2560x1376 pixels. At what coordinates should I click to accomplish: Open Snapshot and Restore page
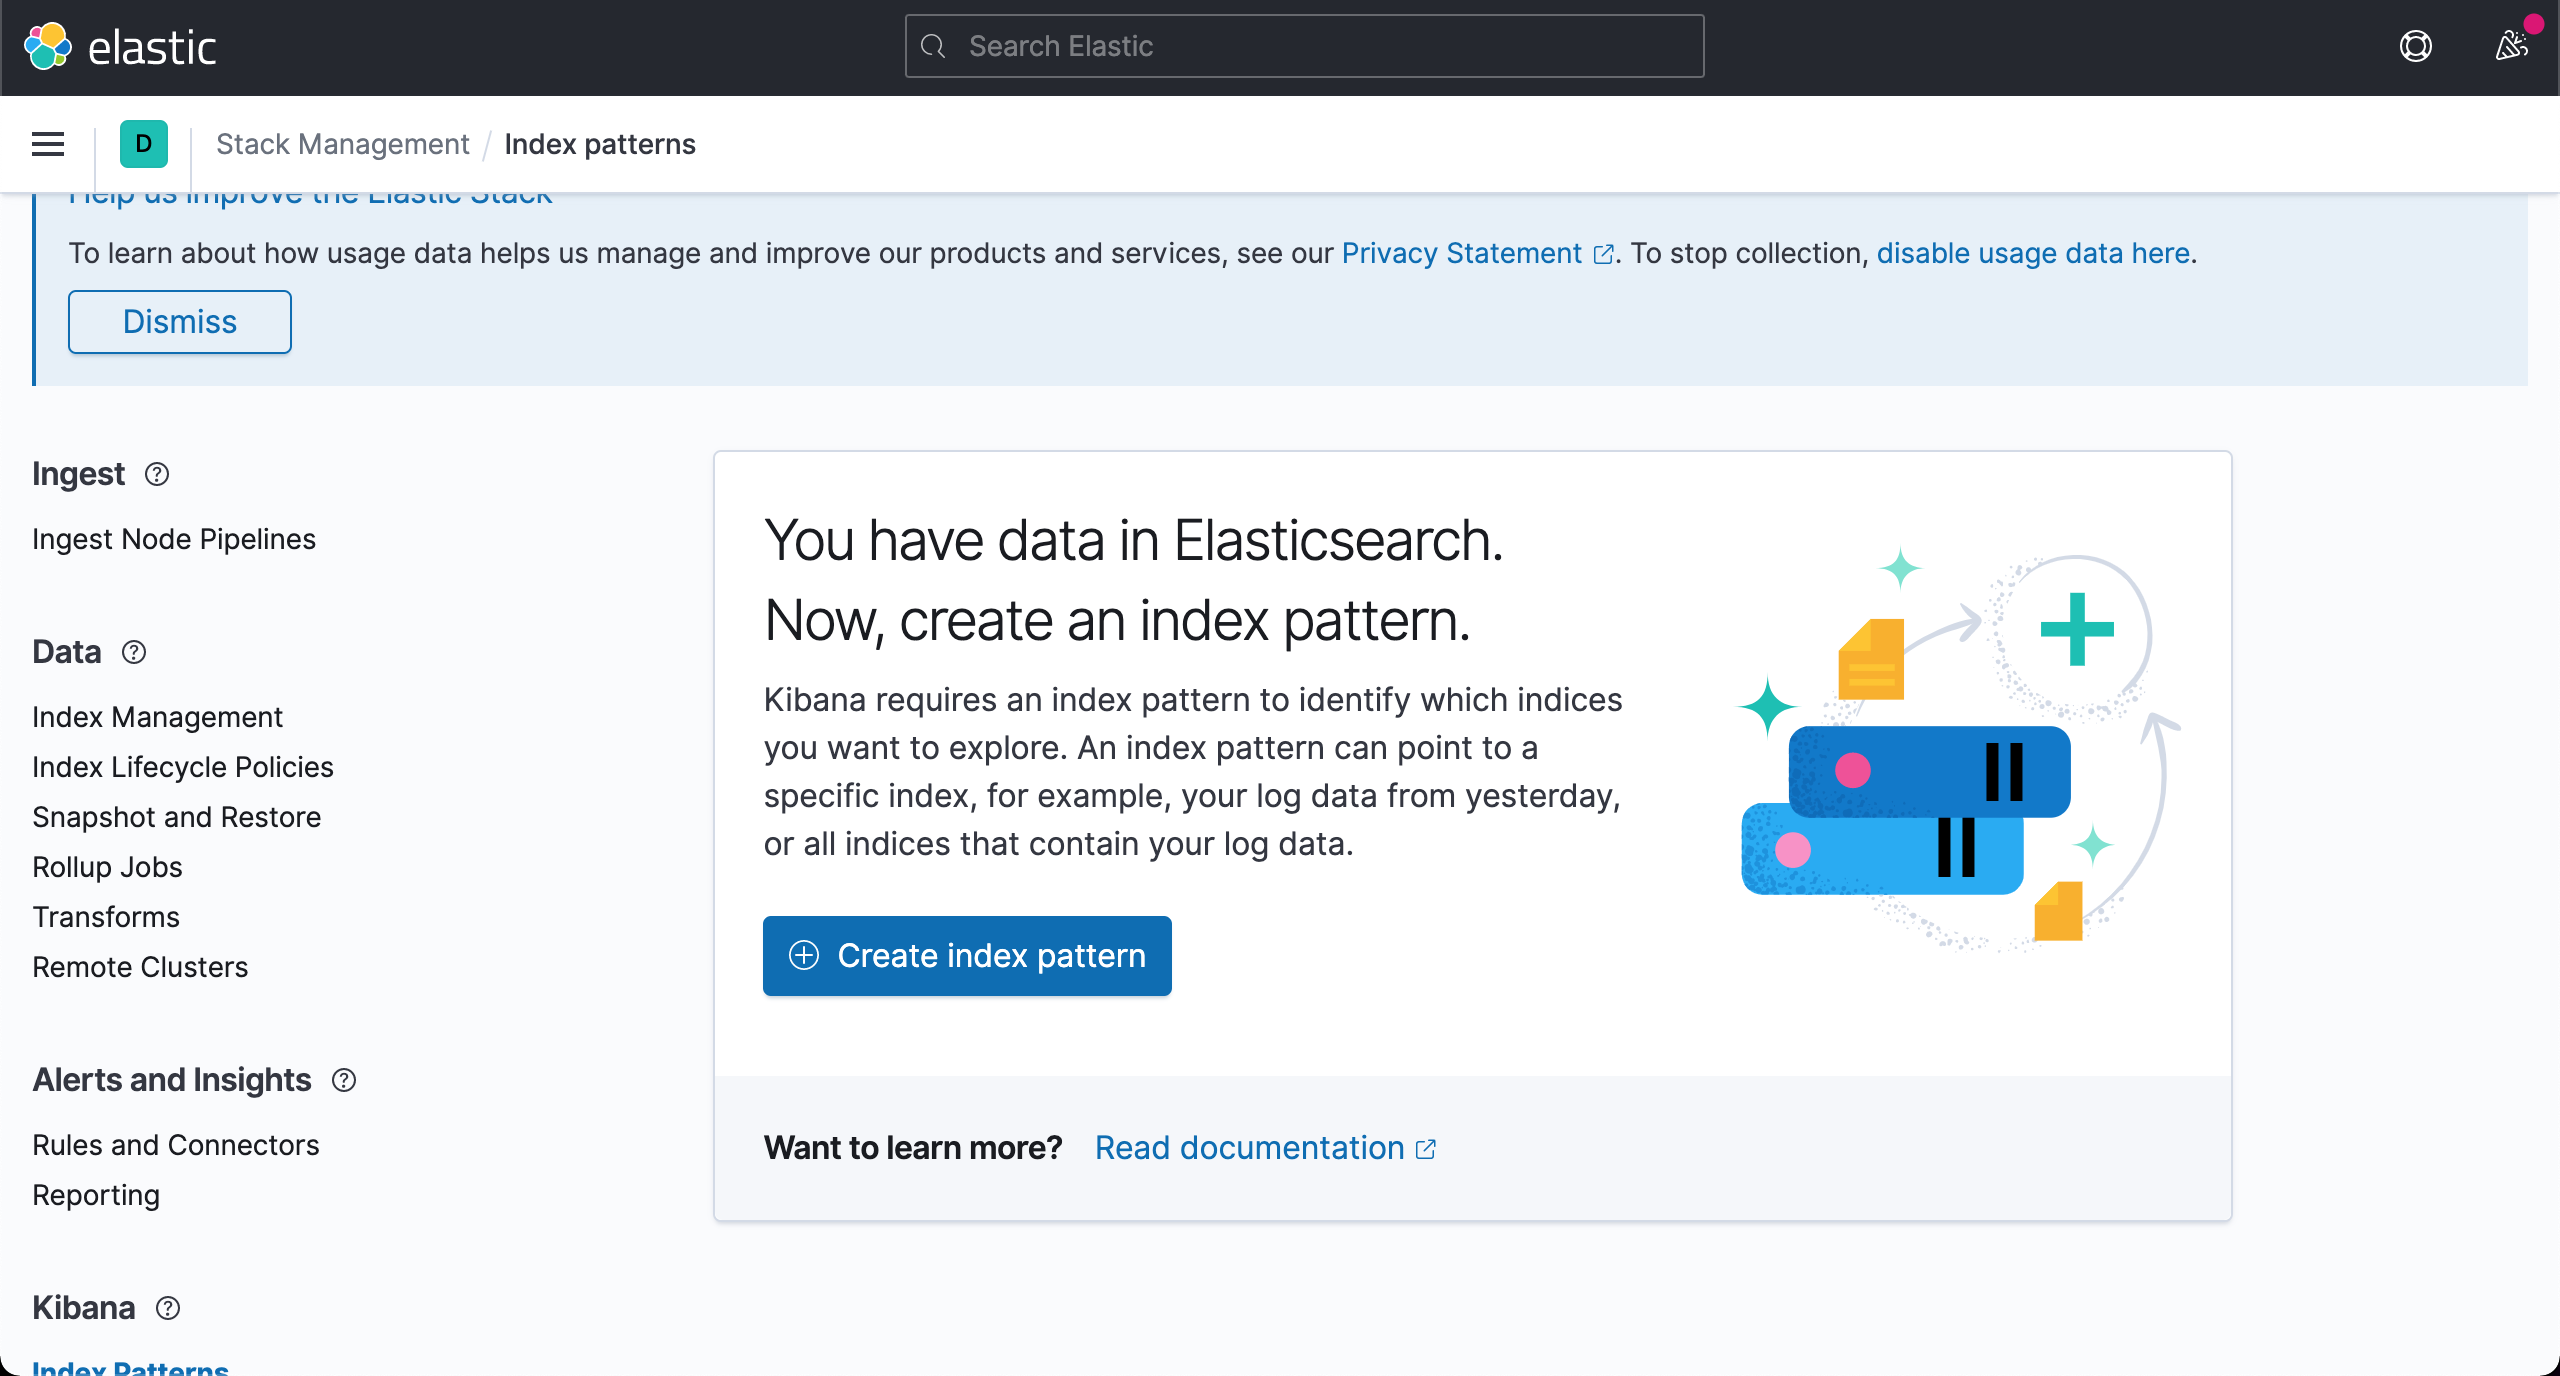click(176, 817)
